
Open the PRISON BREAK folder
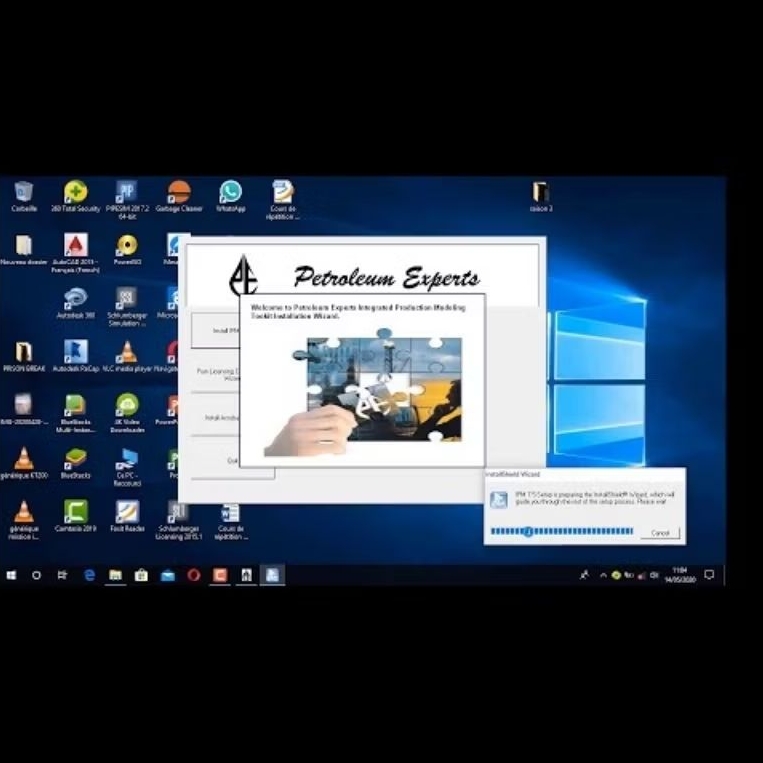(24, 356)
